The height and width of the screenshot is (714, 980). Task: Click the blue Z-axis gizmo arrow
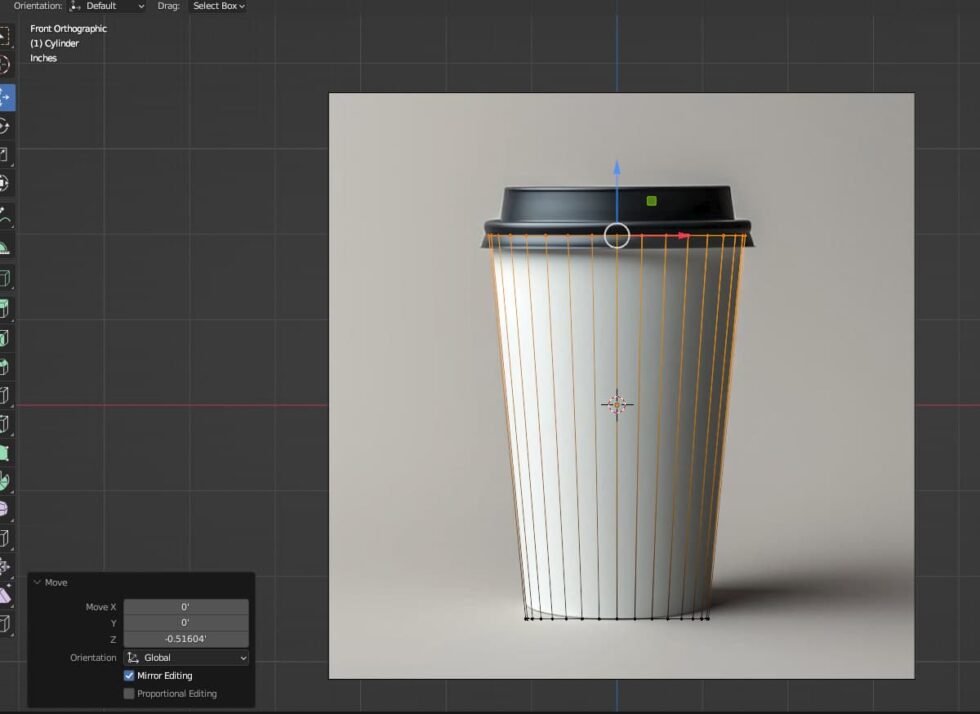tap(618, 170)
